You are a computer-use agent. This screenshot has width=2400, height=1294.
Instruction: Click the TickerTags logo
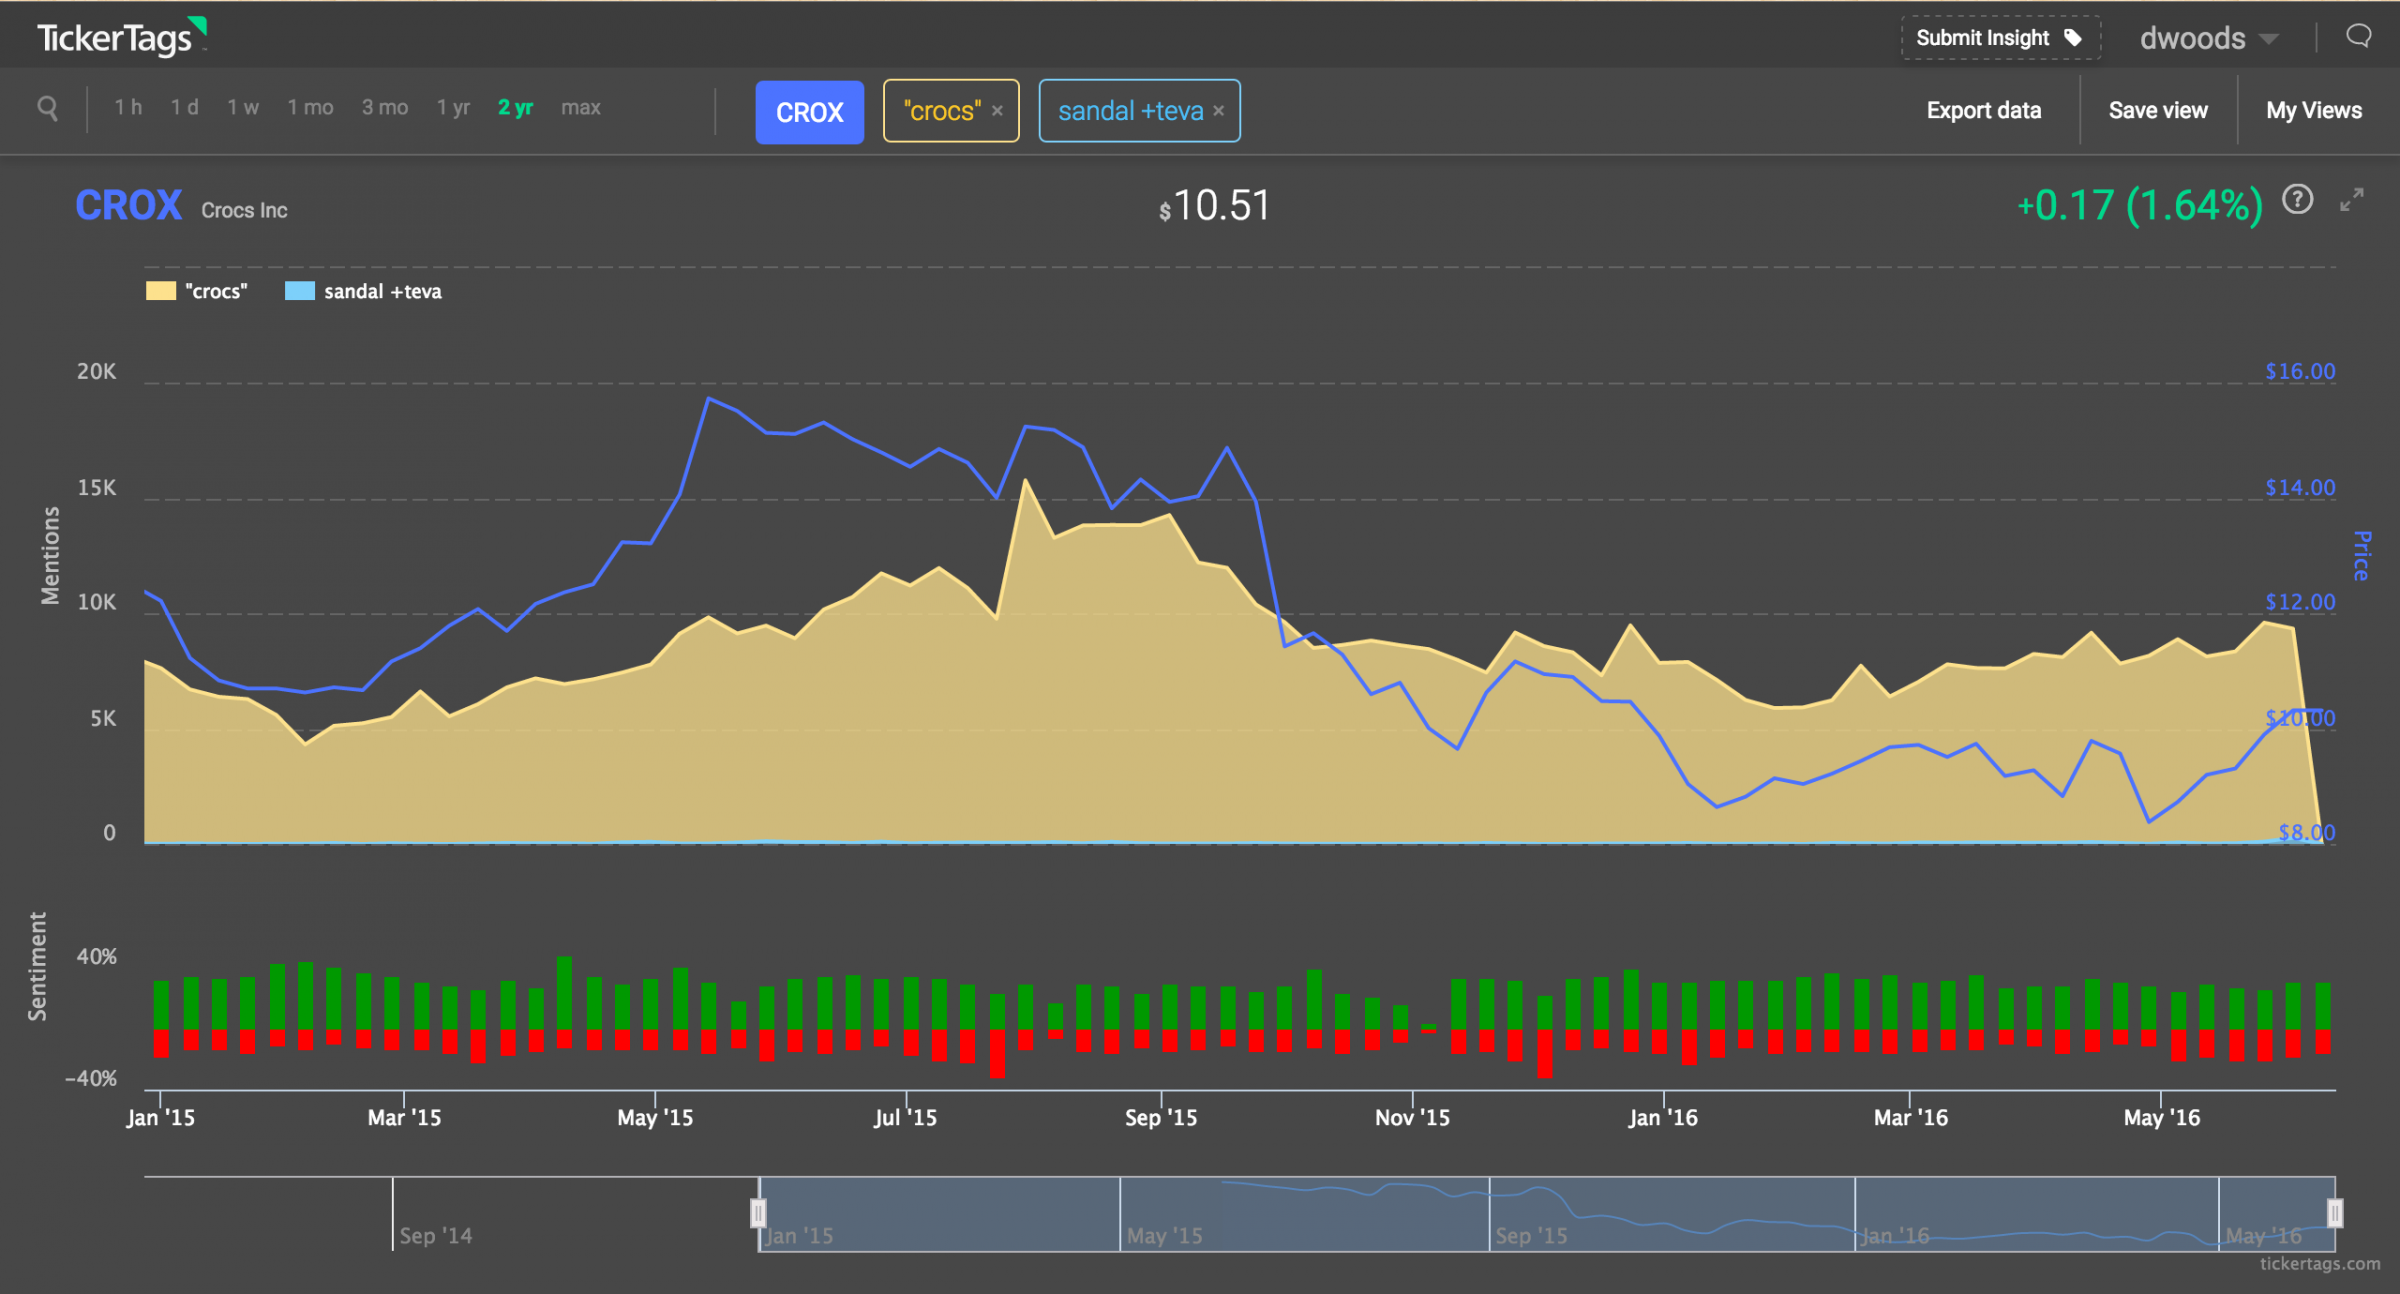(x=122, y=37)
